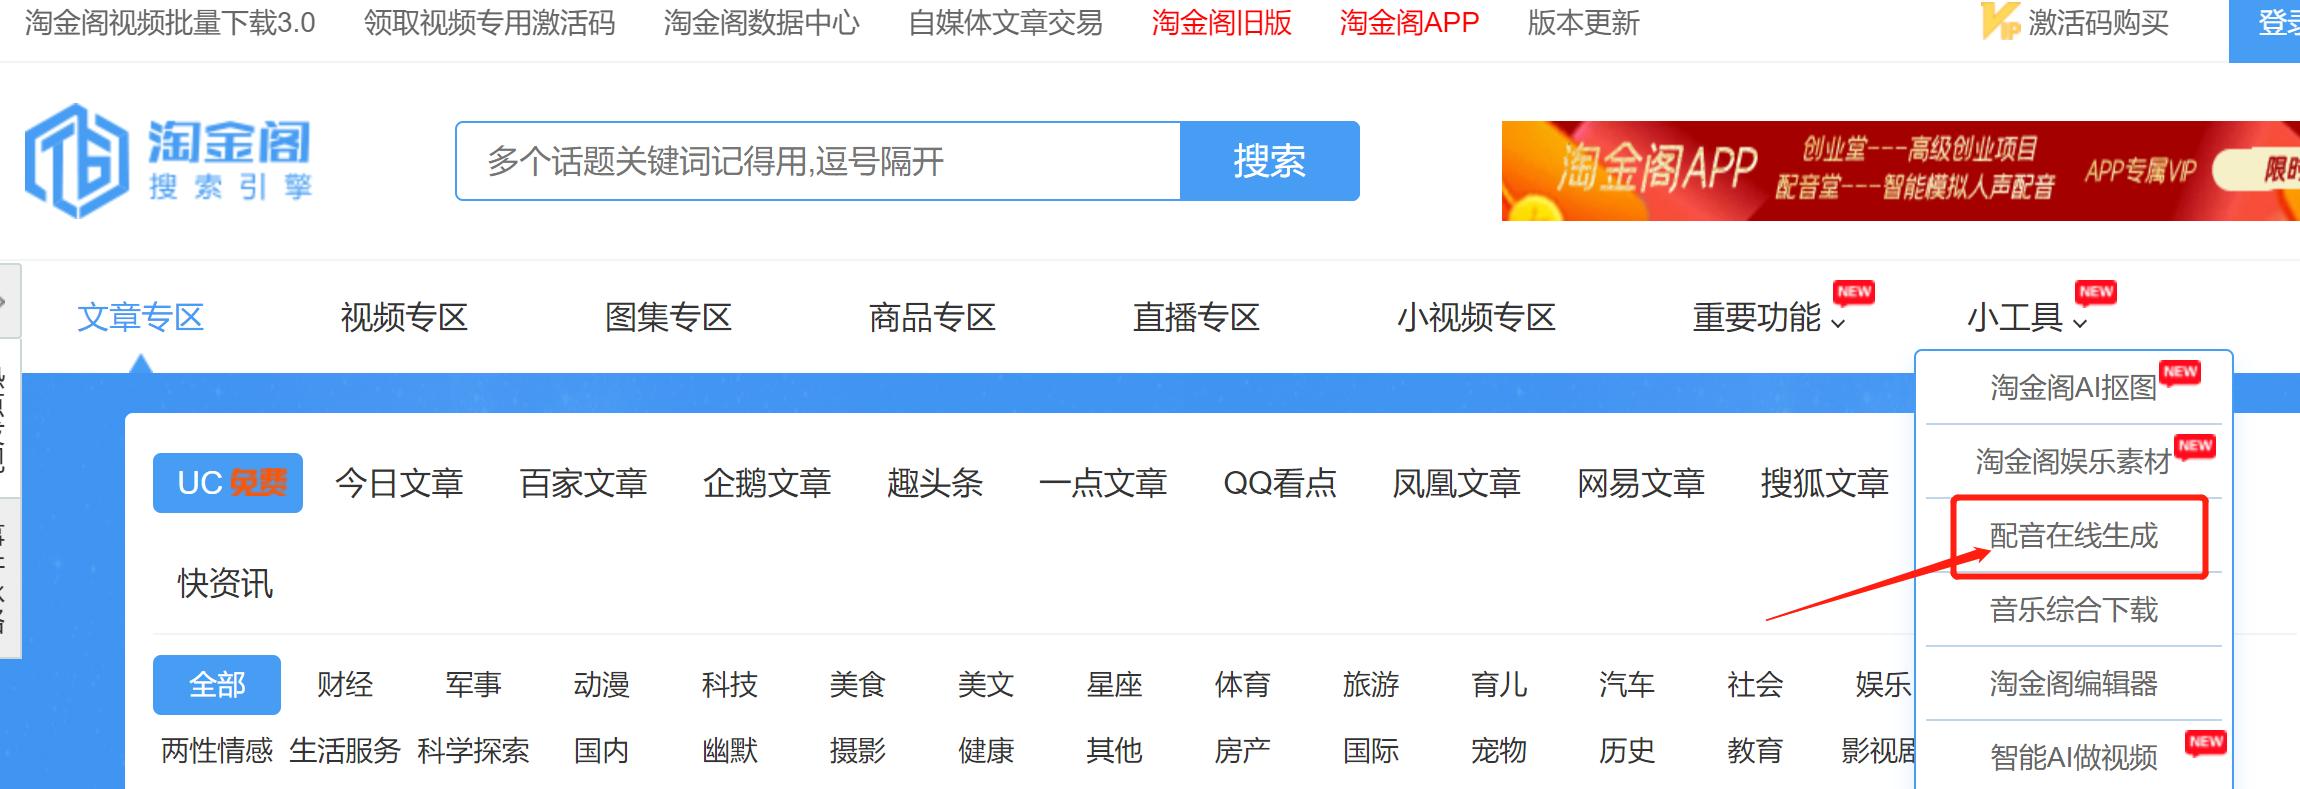Switch source to 百家文章
This screenshot has width=2300, height=789.
[x=584, y=483]
